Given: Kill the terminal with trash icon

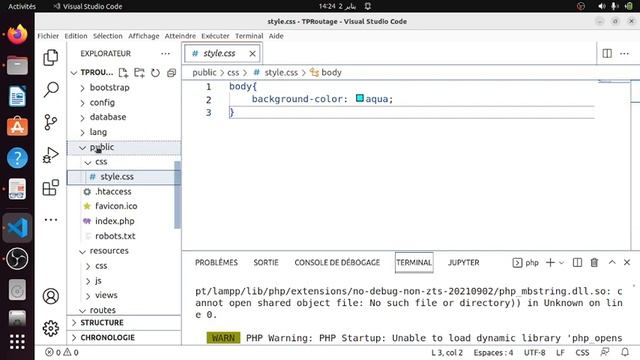Looking at the screenshot, I should tap(594, 262).
